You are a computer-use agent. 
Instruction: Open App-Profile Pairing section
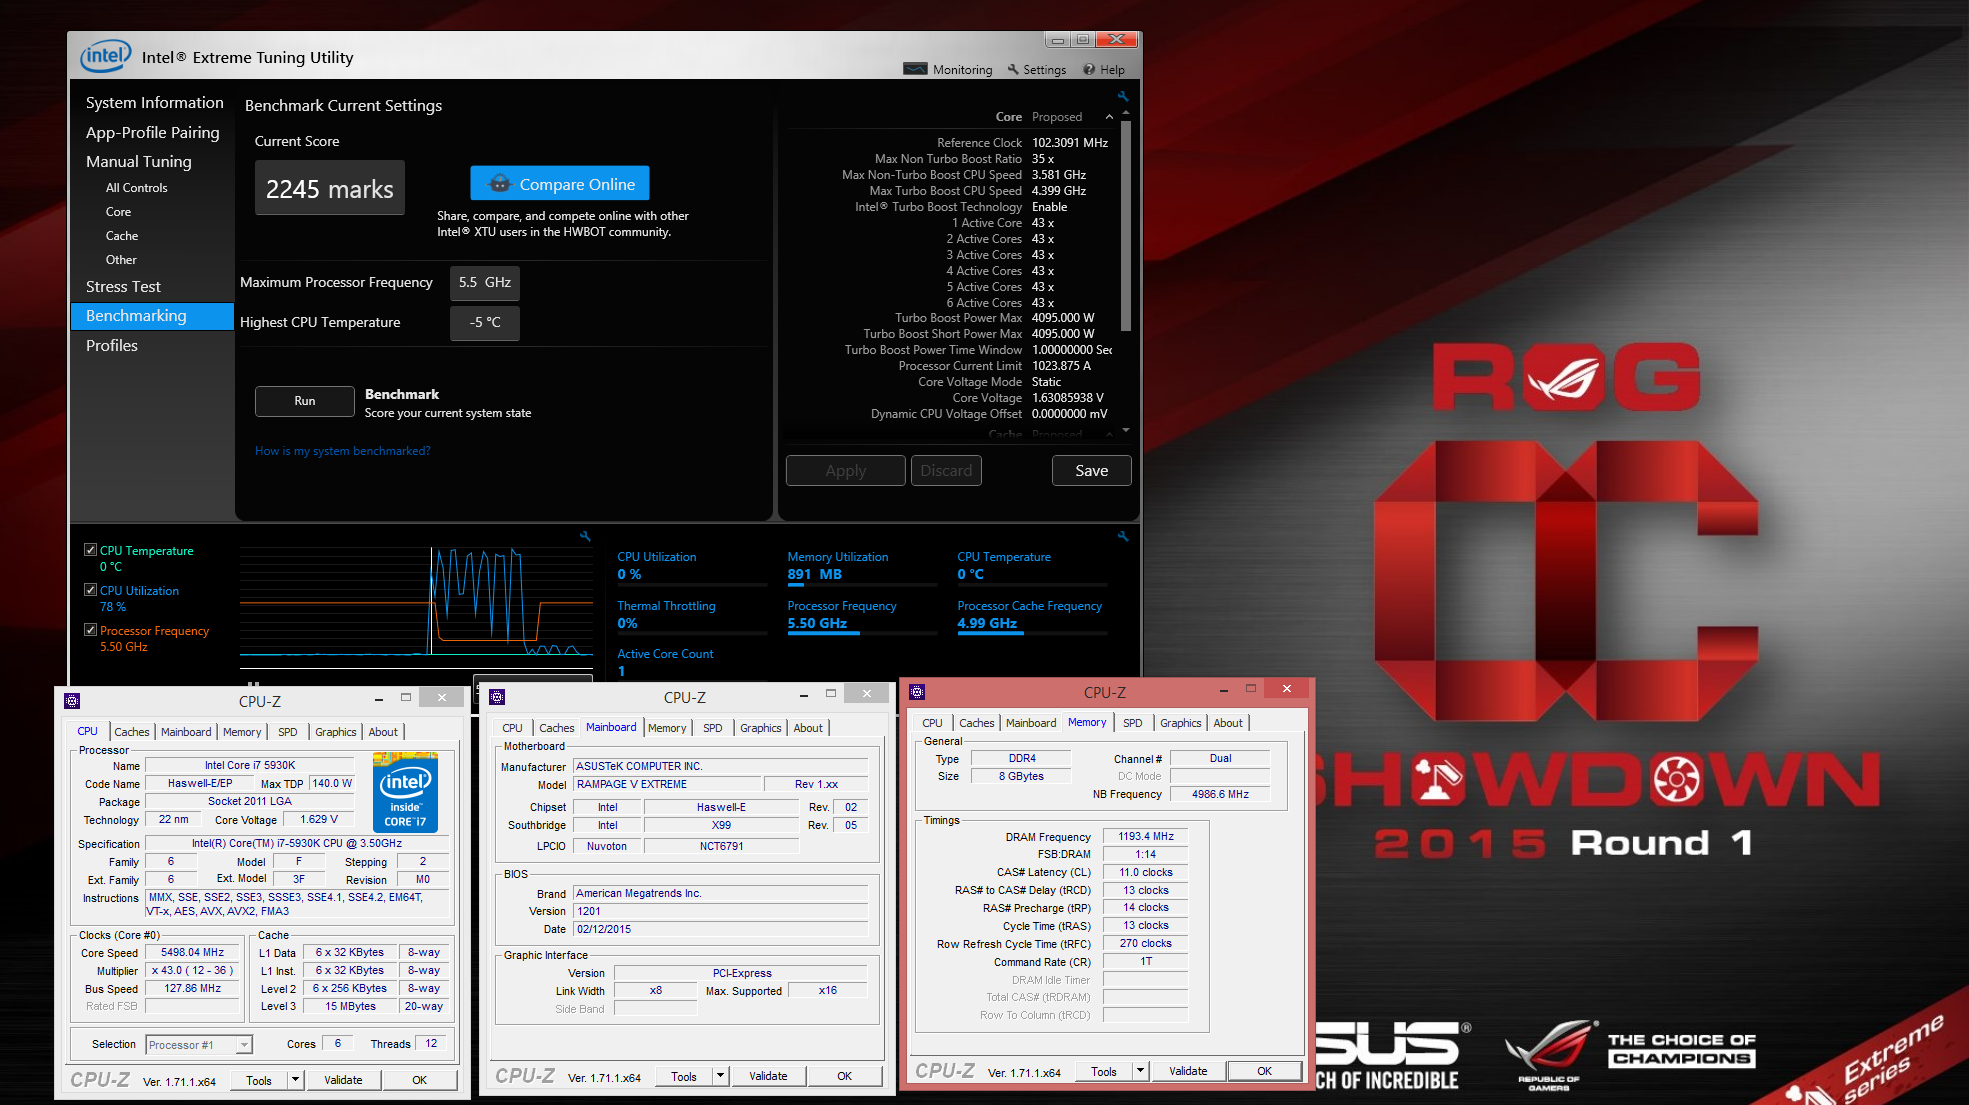point(152,132)
